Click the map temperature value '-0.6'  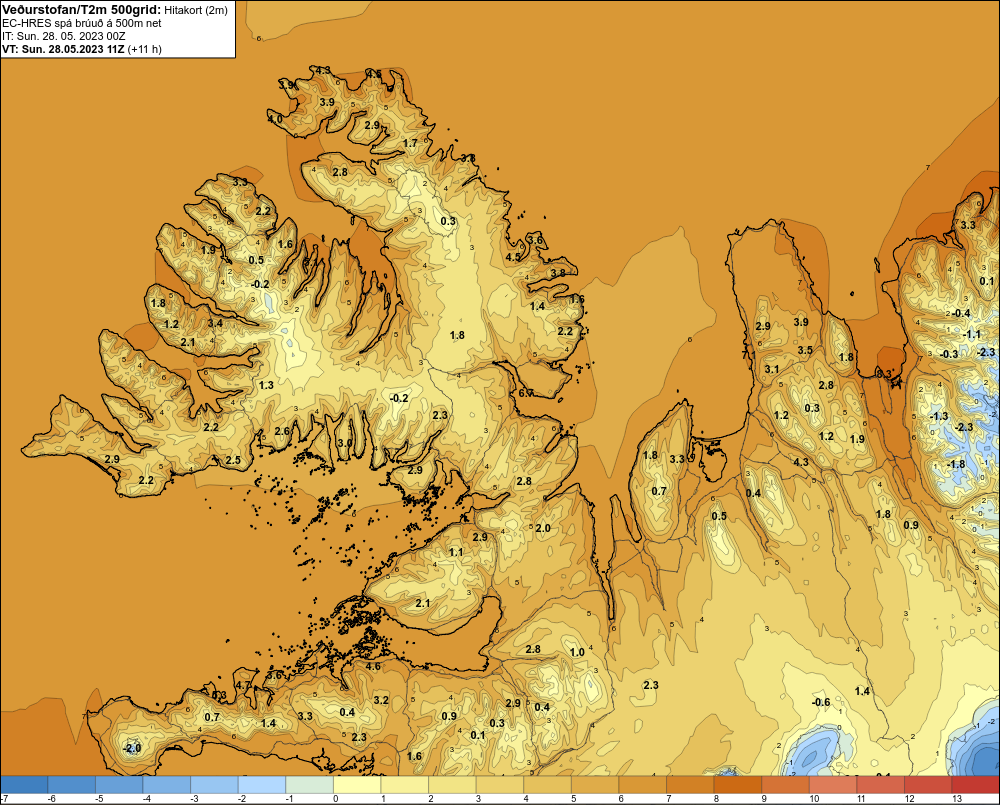tap(821, 702)
